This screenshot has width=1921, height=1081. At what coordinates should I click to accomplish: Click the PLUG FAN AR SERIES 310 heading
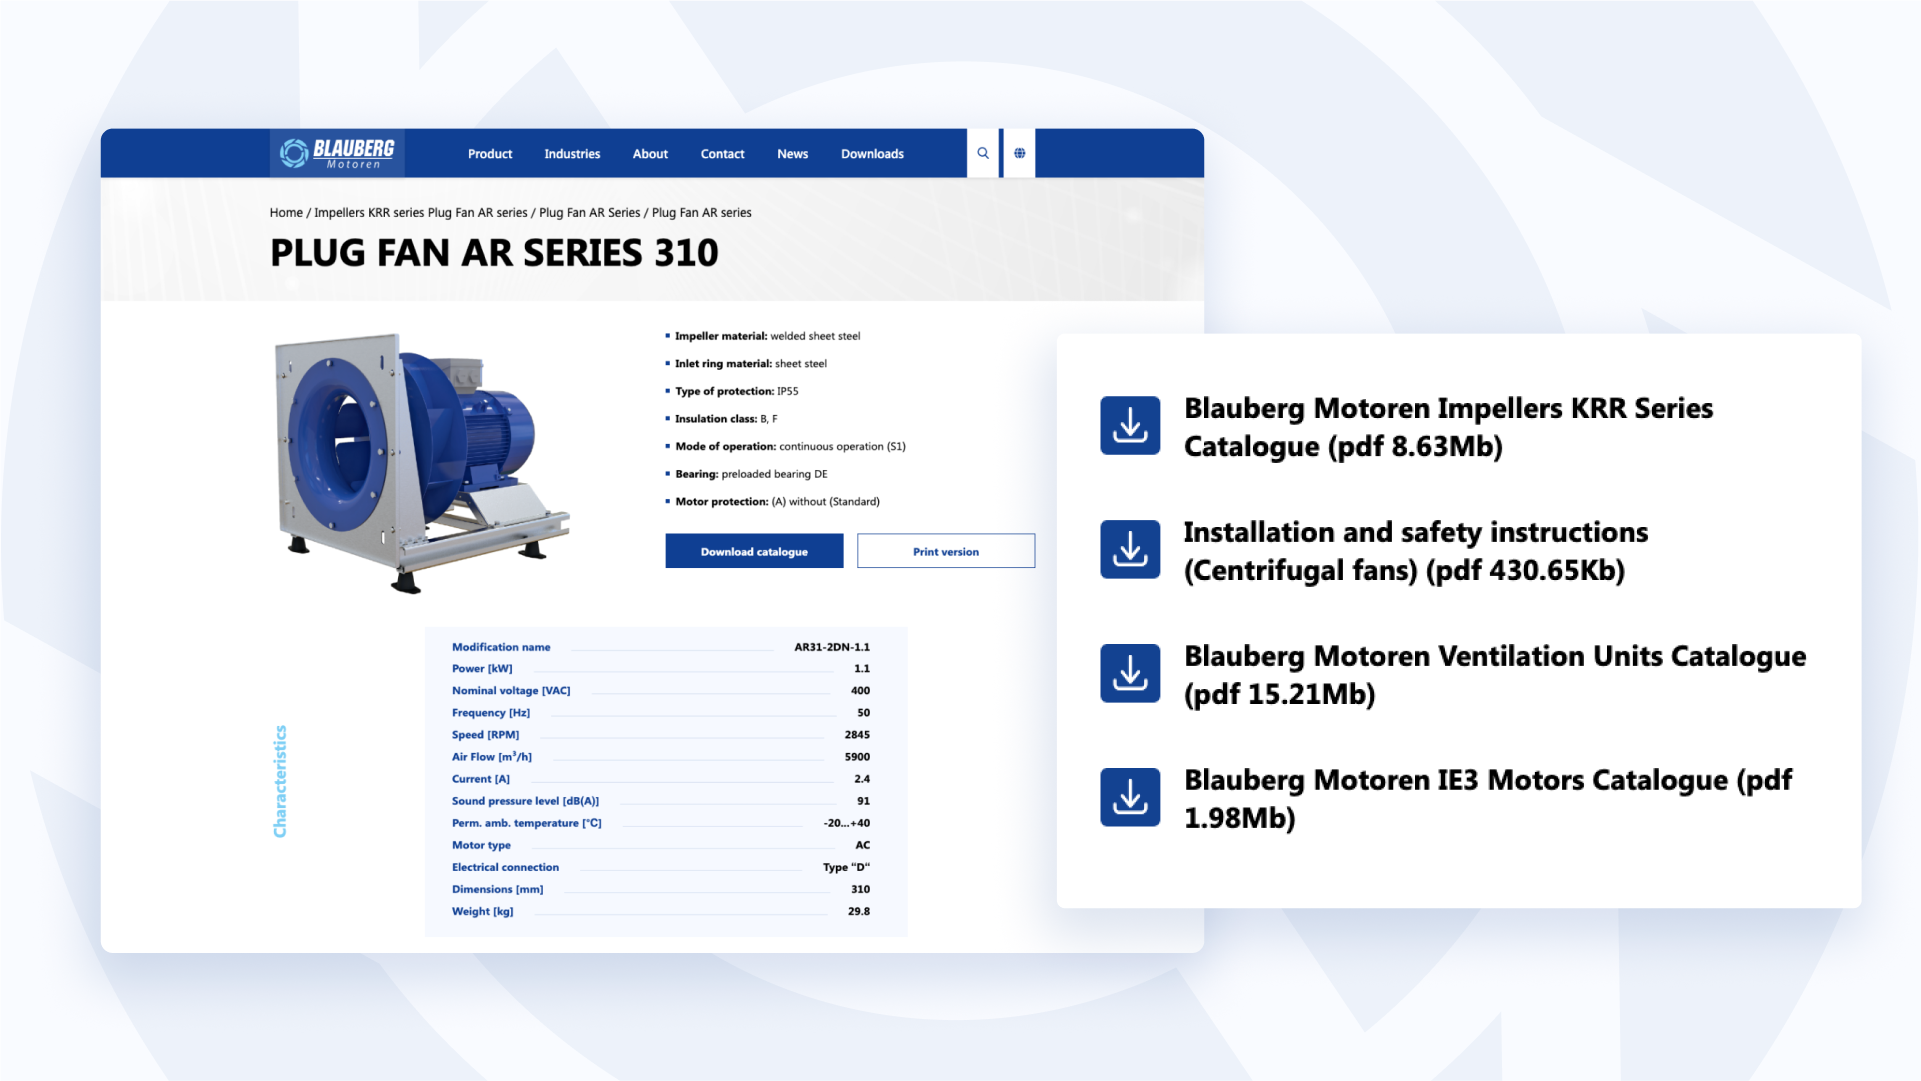point(494,253)
